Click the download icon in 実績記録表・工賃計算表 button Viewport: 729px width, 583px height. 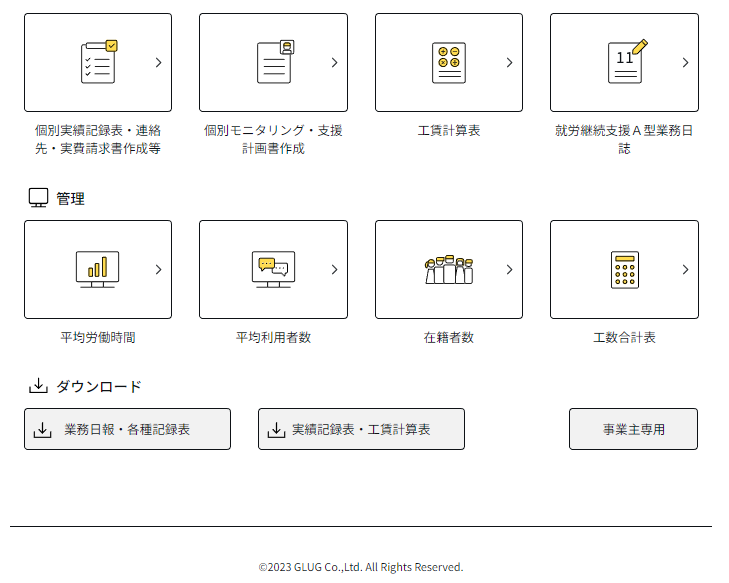pos(277,430)
